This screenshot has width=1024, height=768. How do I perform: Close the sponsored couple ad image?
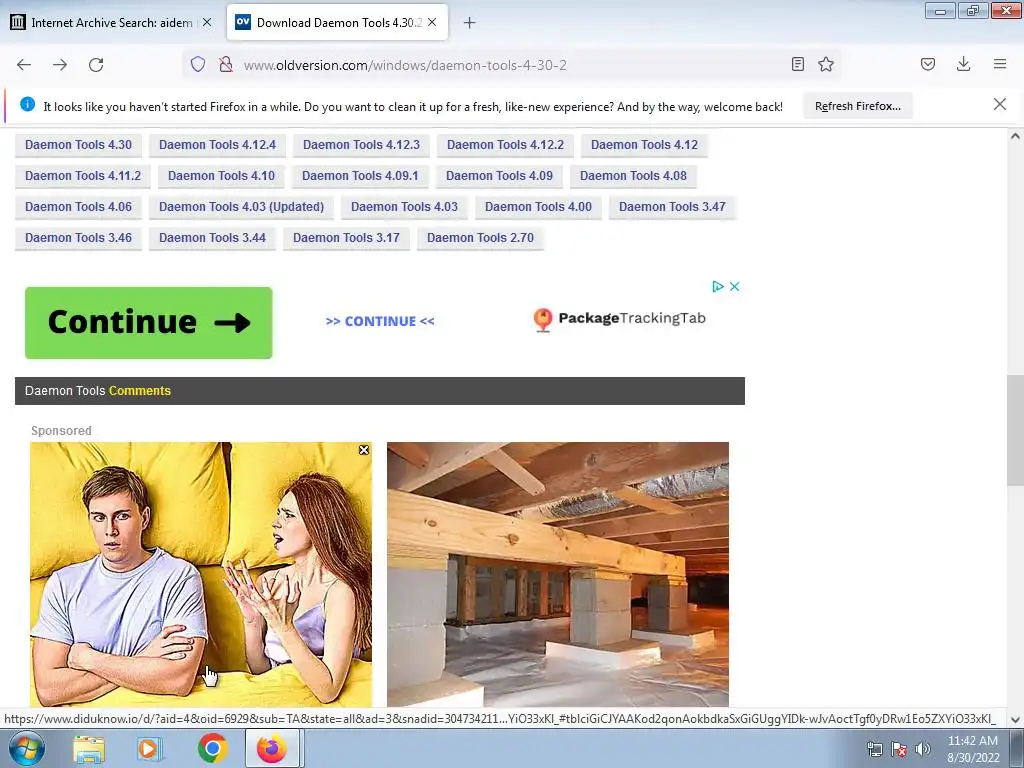pos(364,450)
